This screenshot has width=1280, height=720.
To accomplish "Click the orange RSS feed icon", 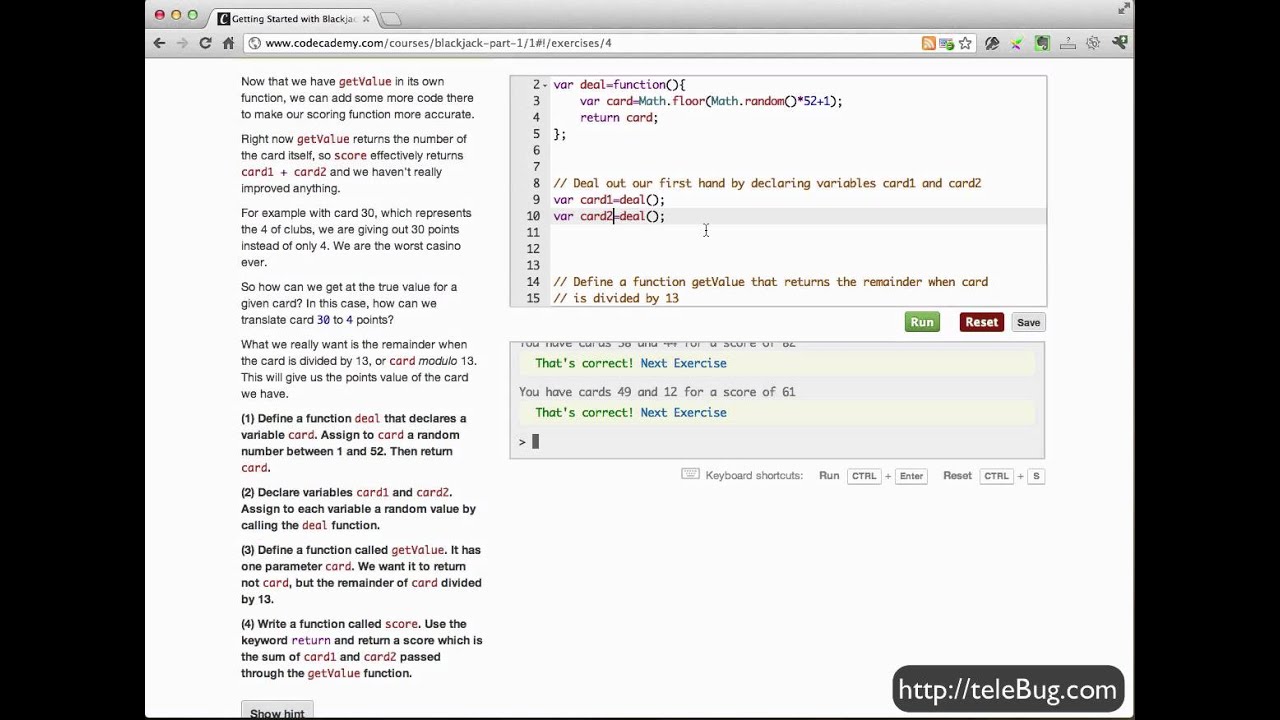I will tap(929, 43).
